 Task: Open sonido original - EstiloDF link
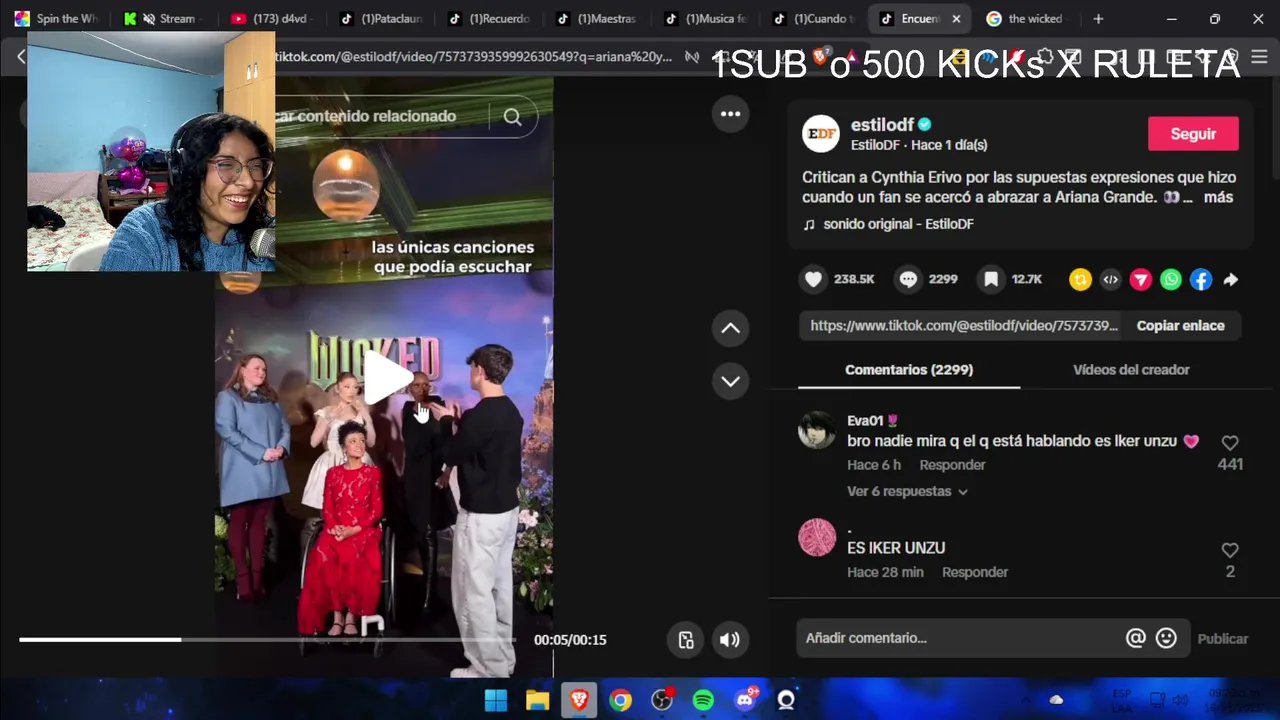898,224
